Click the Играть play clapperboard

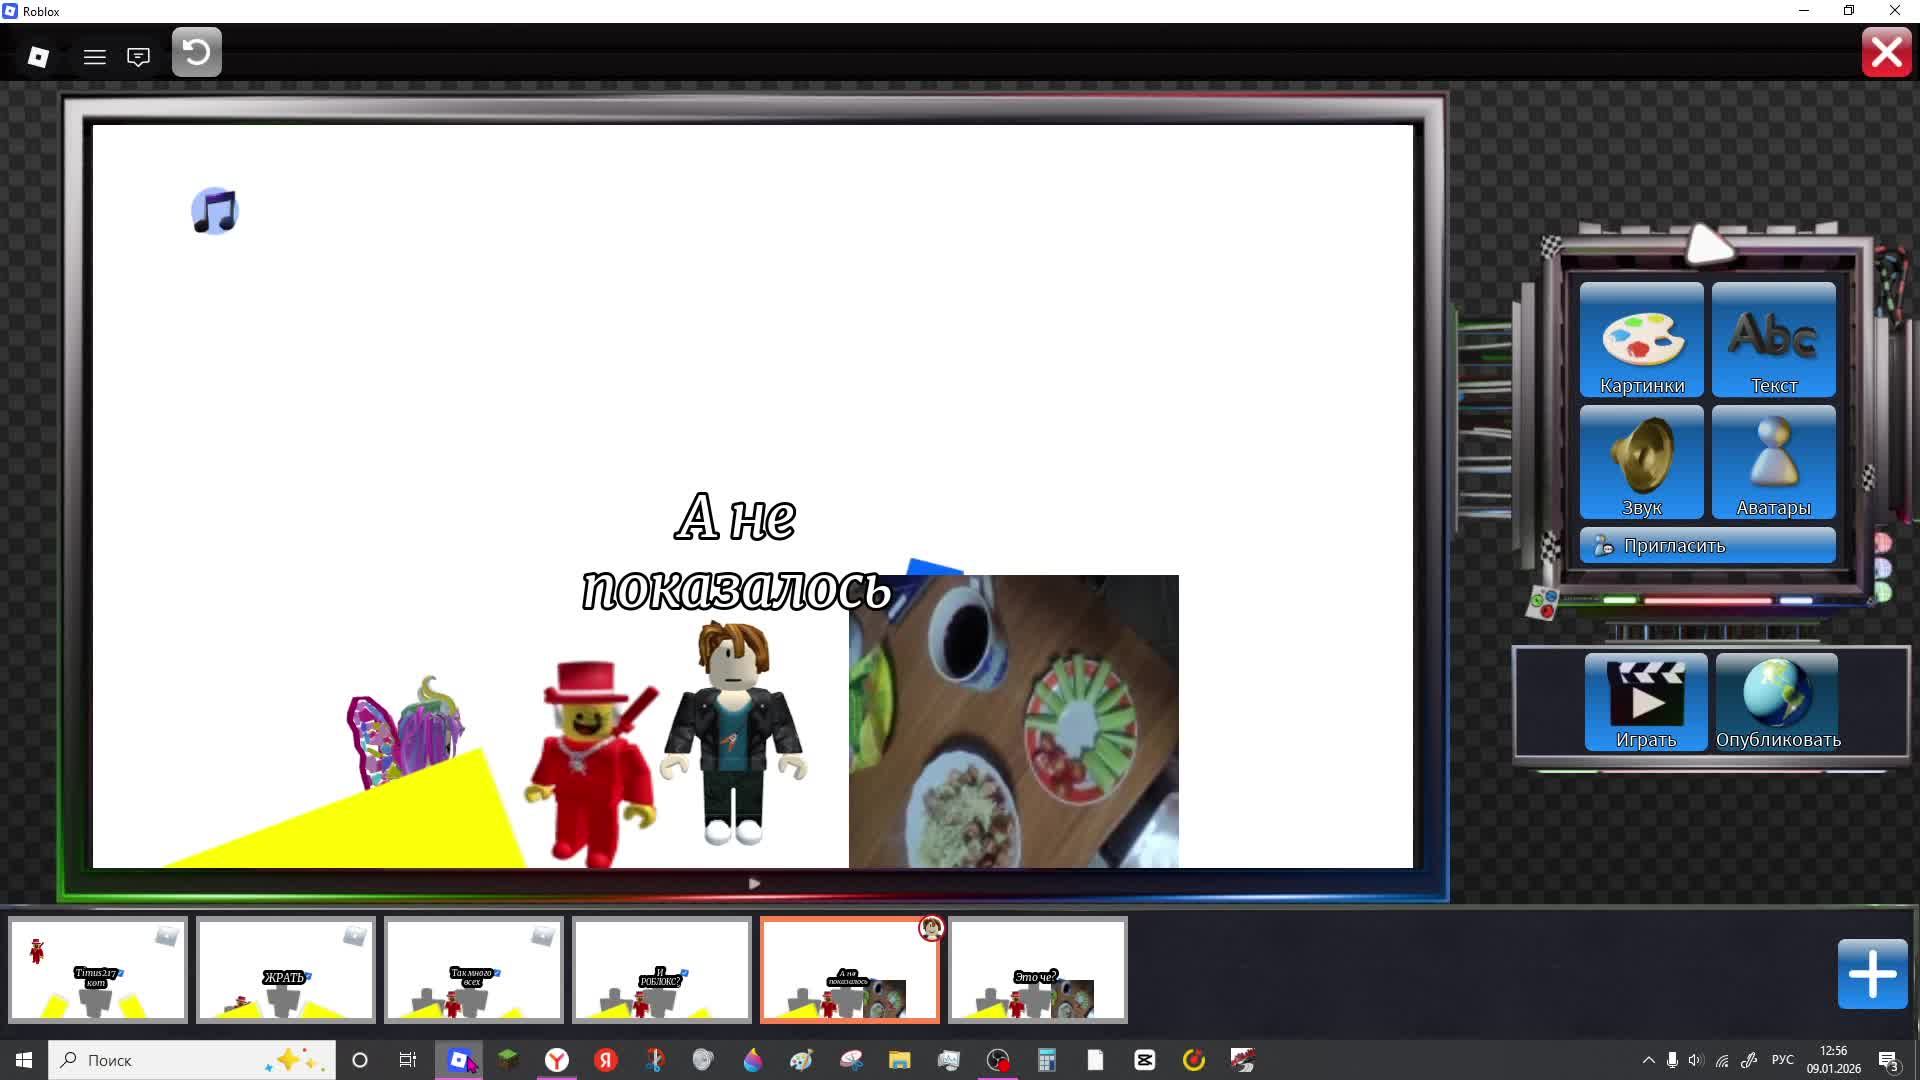pos(1645,702)
